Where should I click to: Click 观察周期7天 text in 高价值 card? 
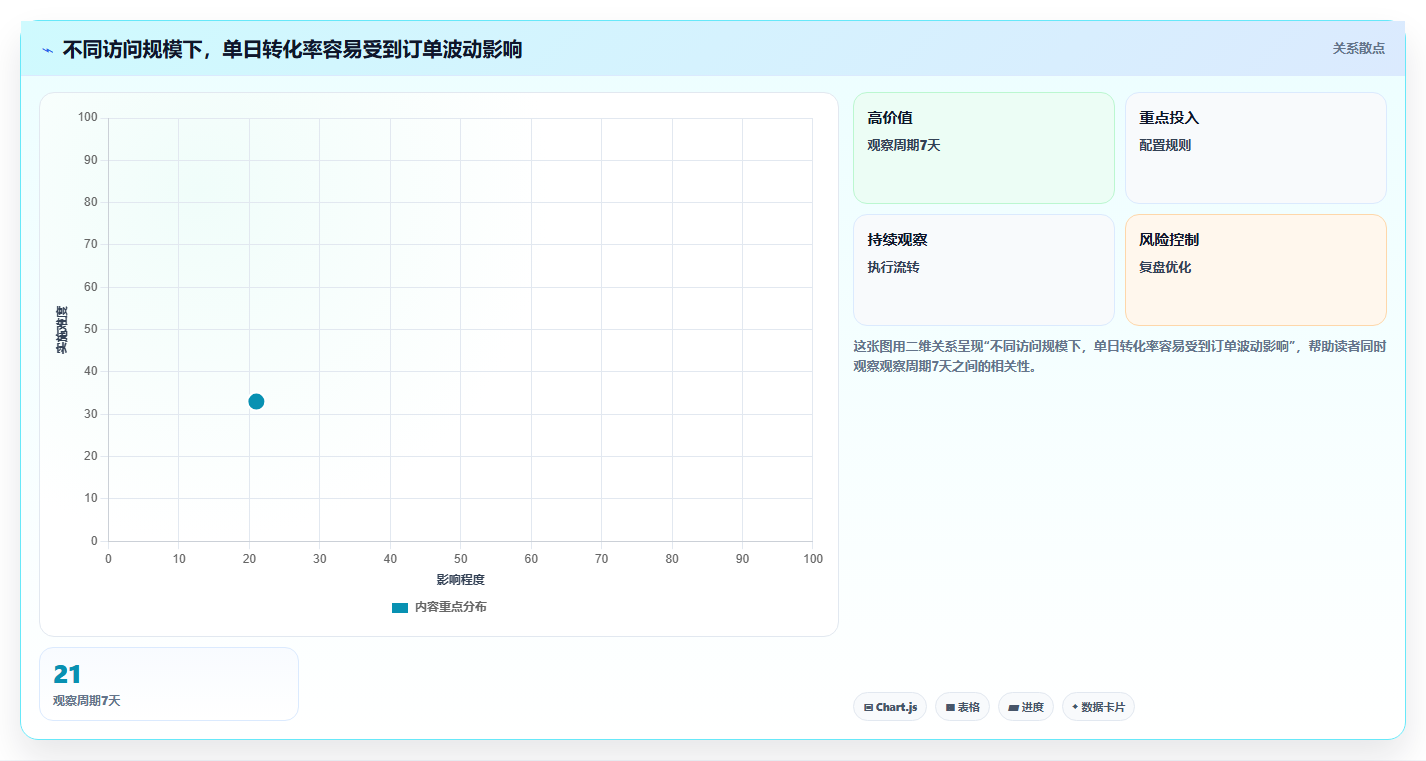click(904, 145)
